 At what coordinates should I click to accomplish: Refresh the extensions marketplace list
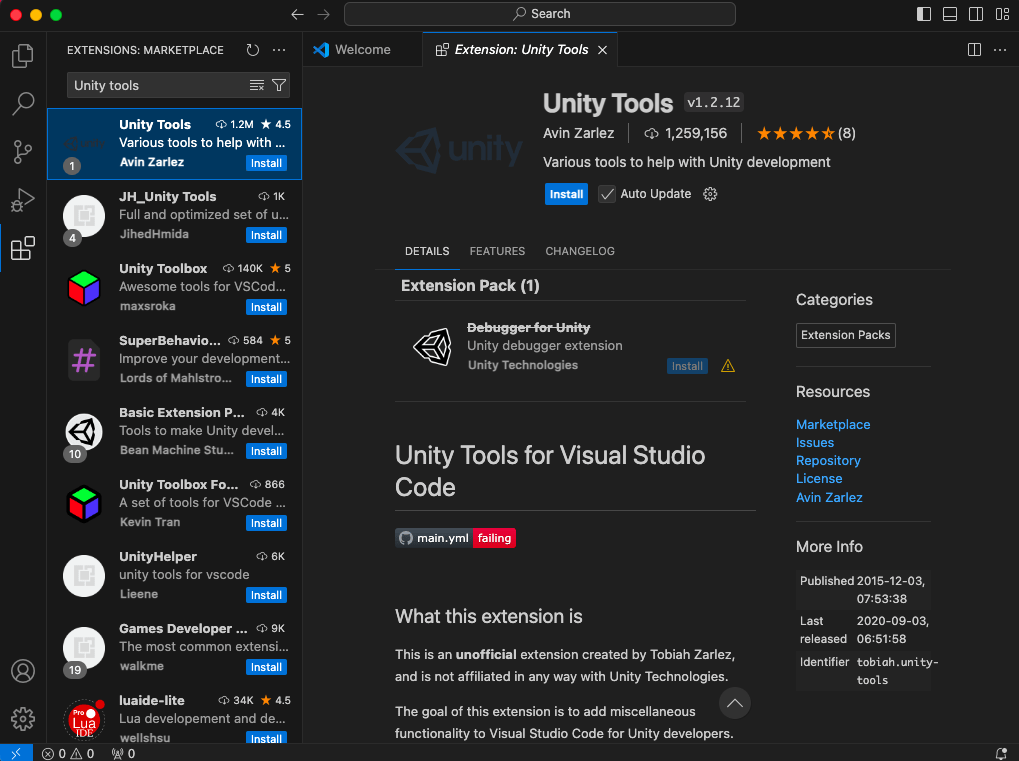pyautogui.click(x=253, y=50)
